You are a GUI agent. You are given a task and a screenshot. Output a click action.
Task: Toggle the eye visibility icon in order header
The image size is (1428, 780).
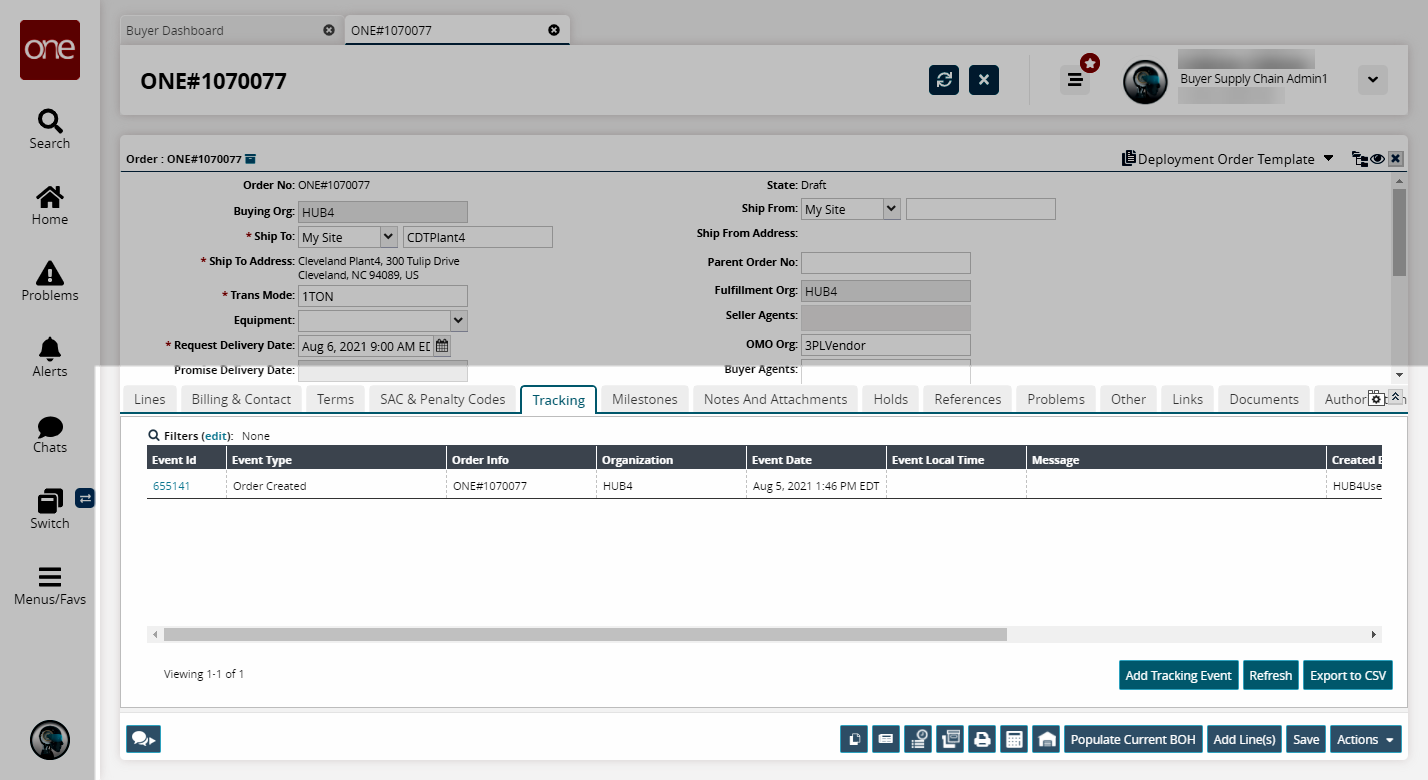click(x=1377, y=159)
